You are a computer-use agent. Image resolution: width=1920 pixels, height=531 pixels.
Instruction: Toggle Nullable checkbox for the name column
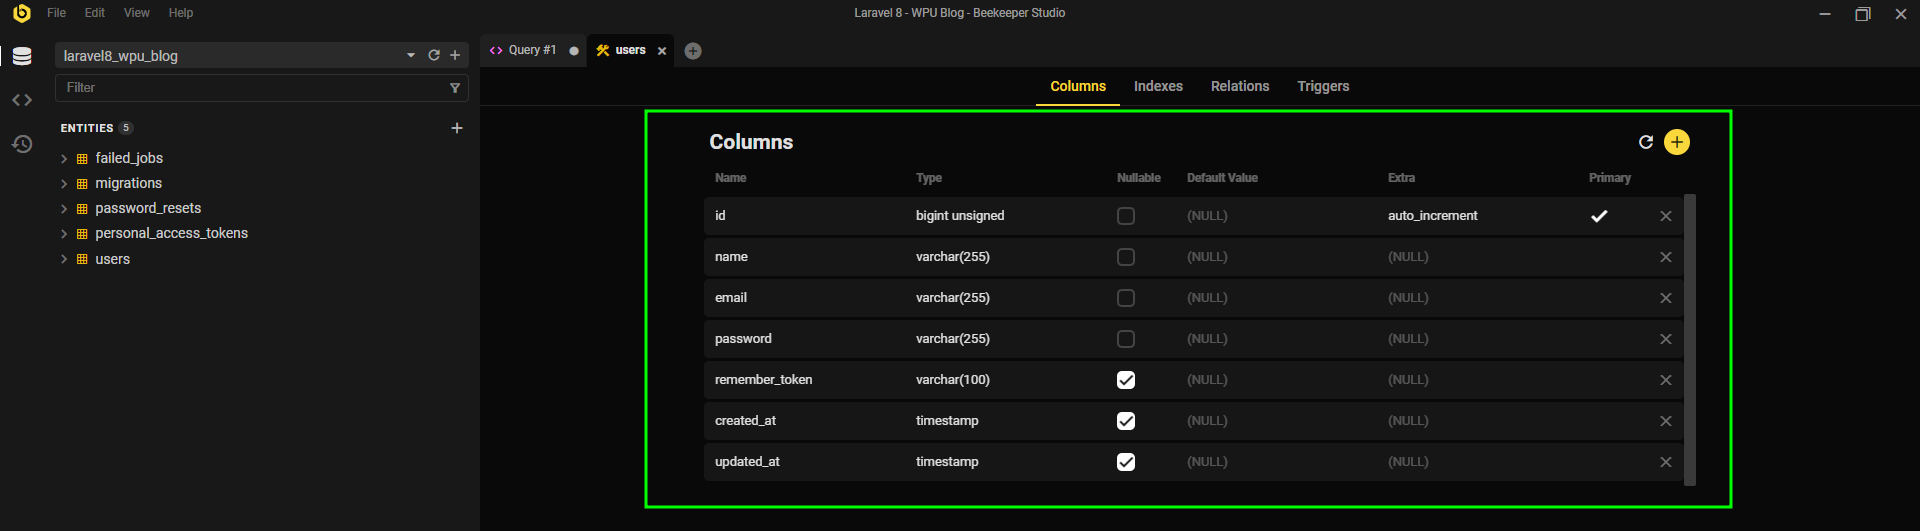pyautogui.click(x=1126, y=257)
